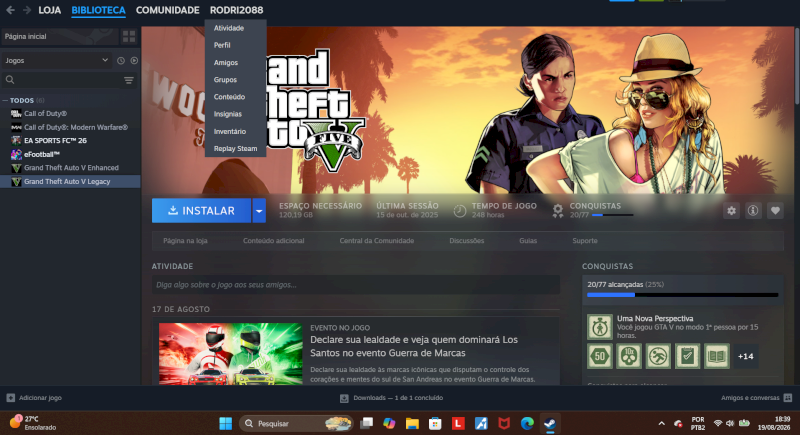Click the open book achievement badge
This screenshot has height=435, width=800.
[x=717, y=356]
